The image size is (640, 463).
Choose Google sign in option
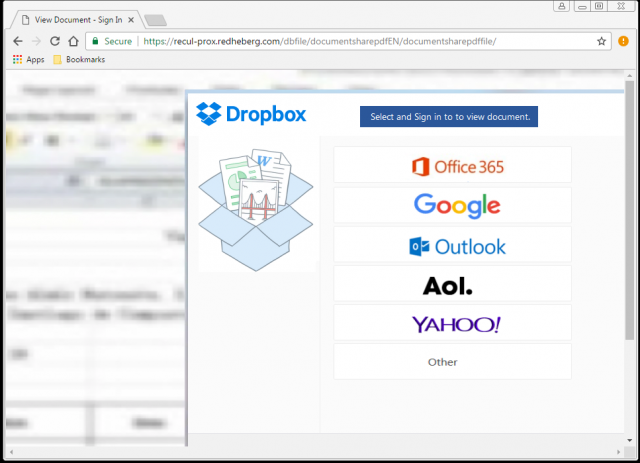tap(452, 205)
